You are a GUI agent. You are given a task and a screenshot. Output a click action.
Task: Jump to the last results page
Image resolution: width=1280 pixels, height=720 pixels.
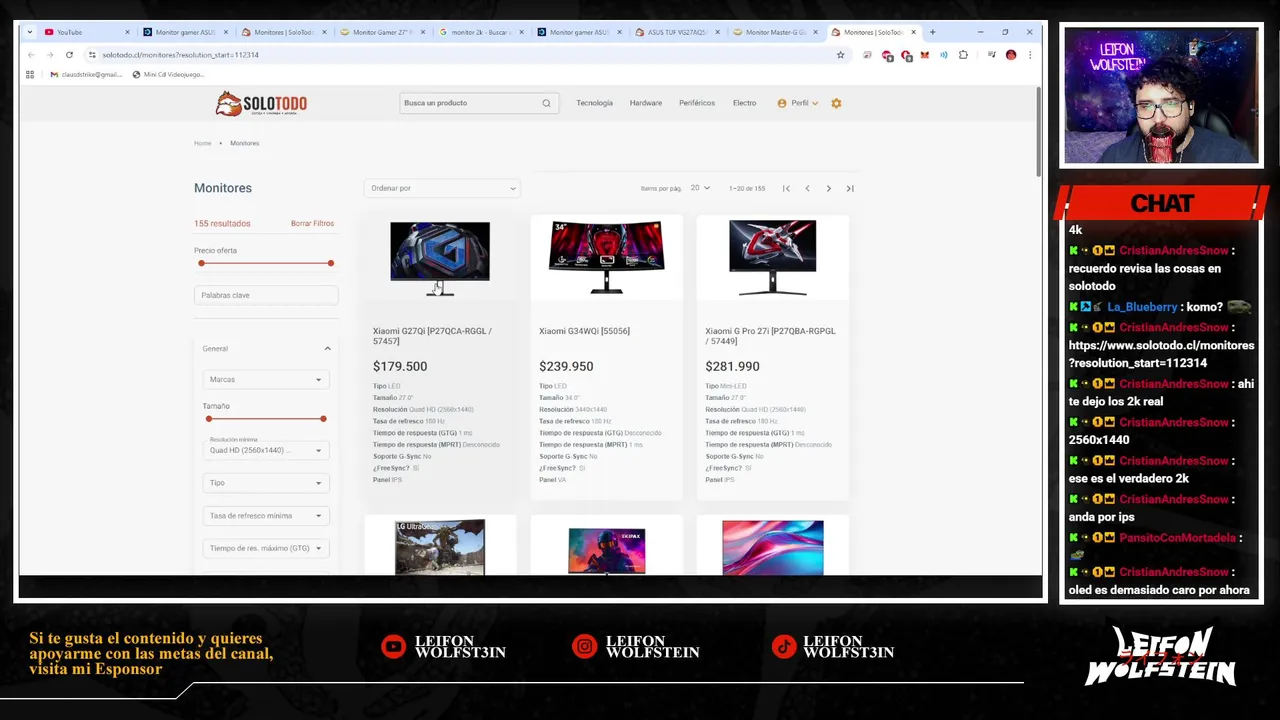850,188
